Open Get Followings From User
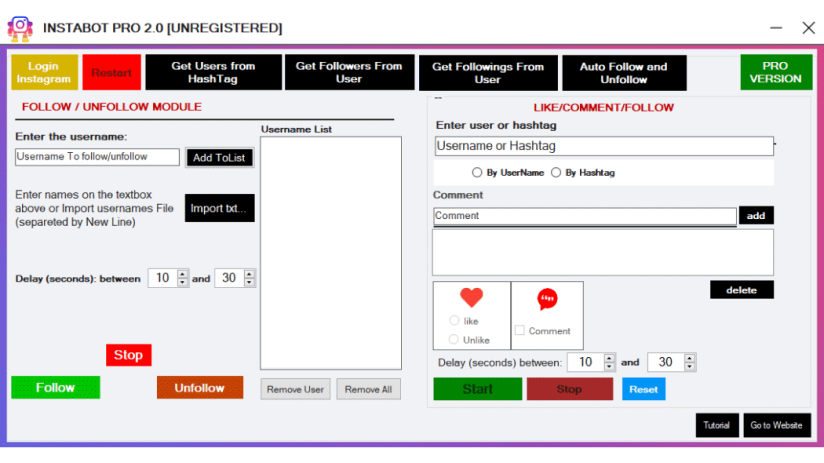The height and width of the screenshot is (463, 824). [488, 73]
